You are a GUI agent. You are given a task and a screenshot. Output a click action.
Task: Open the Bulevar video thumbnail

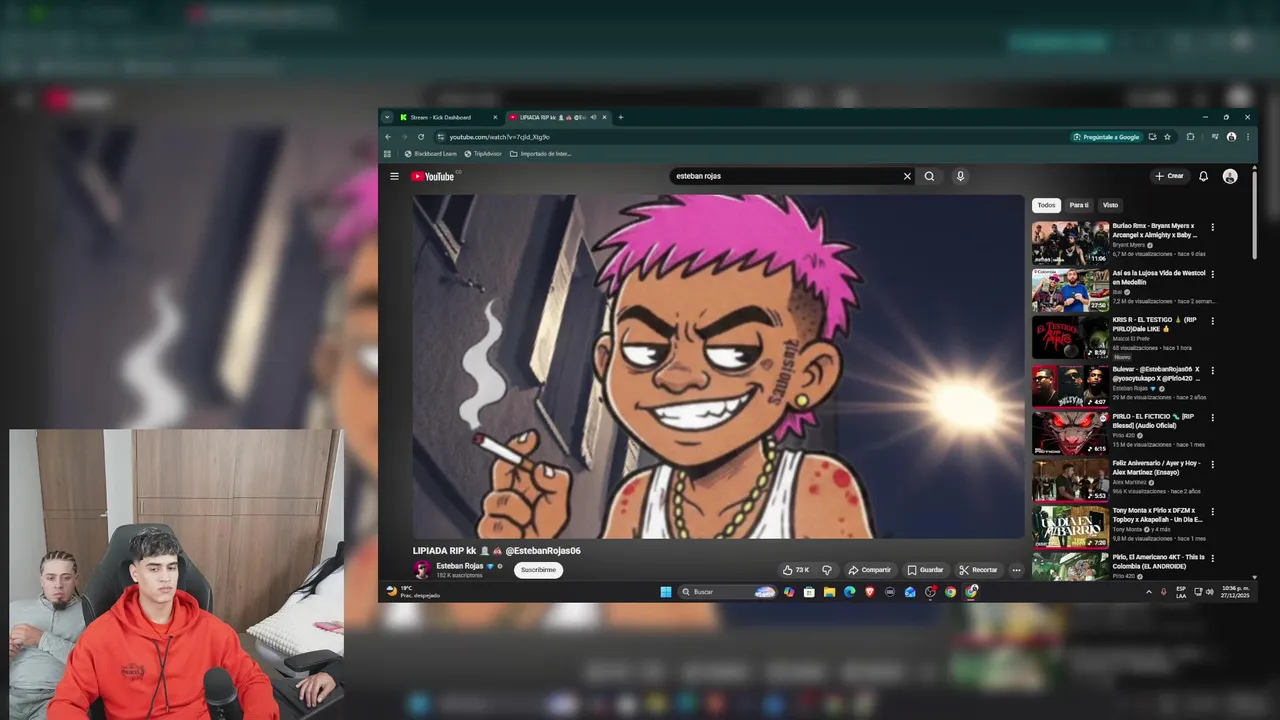1070,386
